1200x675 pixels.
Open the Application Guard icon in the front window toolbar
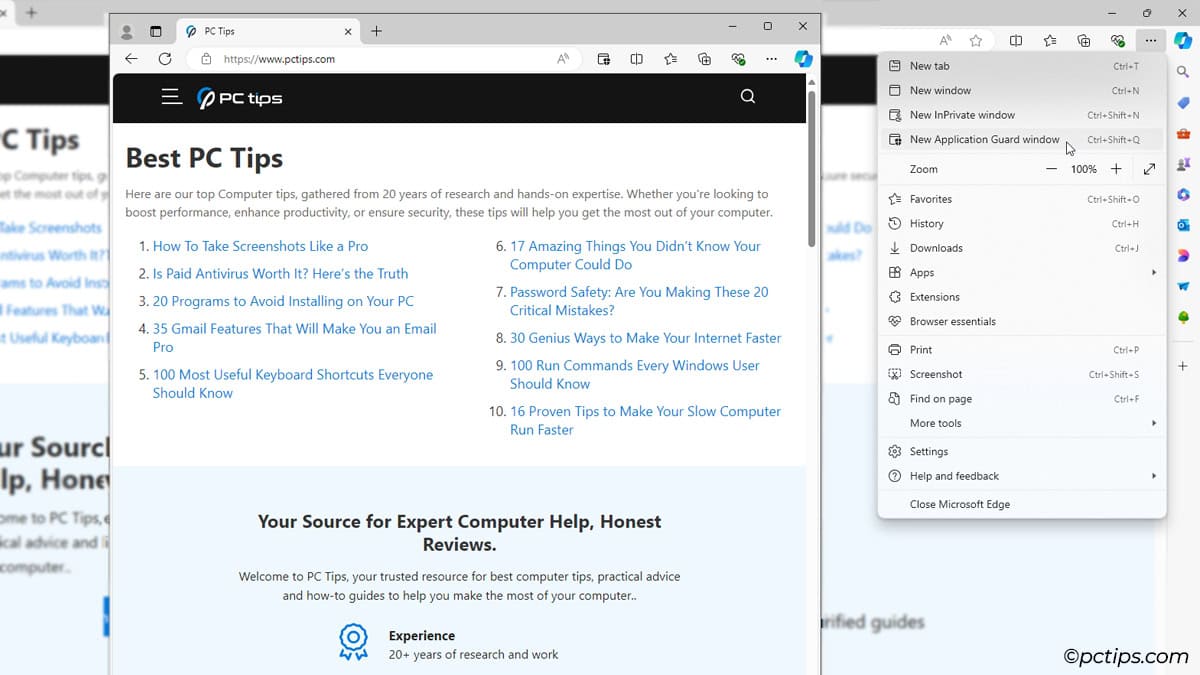604,59
